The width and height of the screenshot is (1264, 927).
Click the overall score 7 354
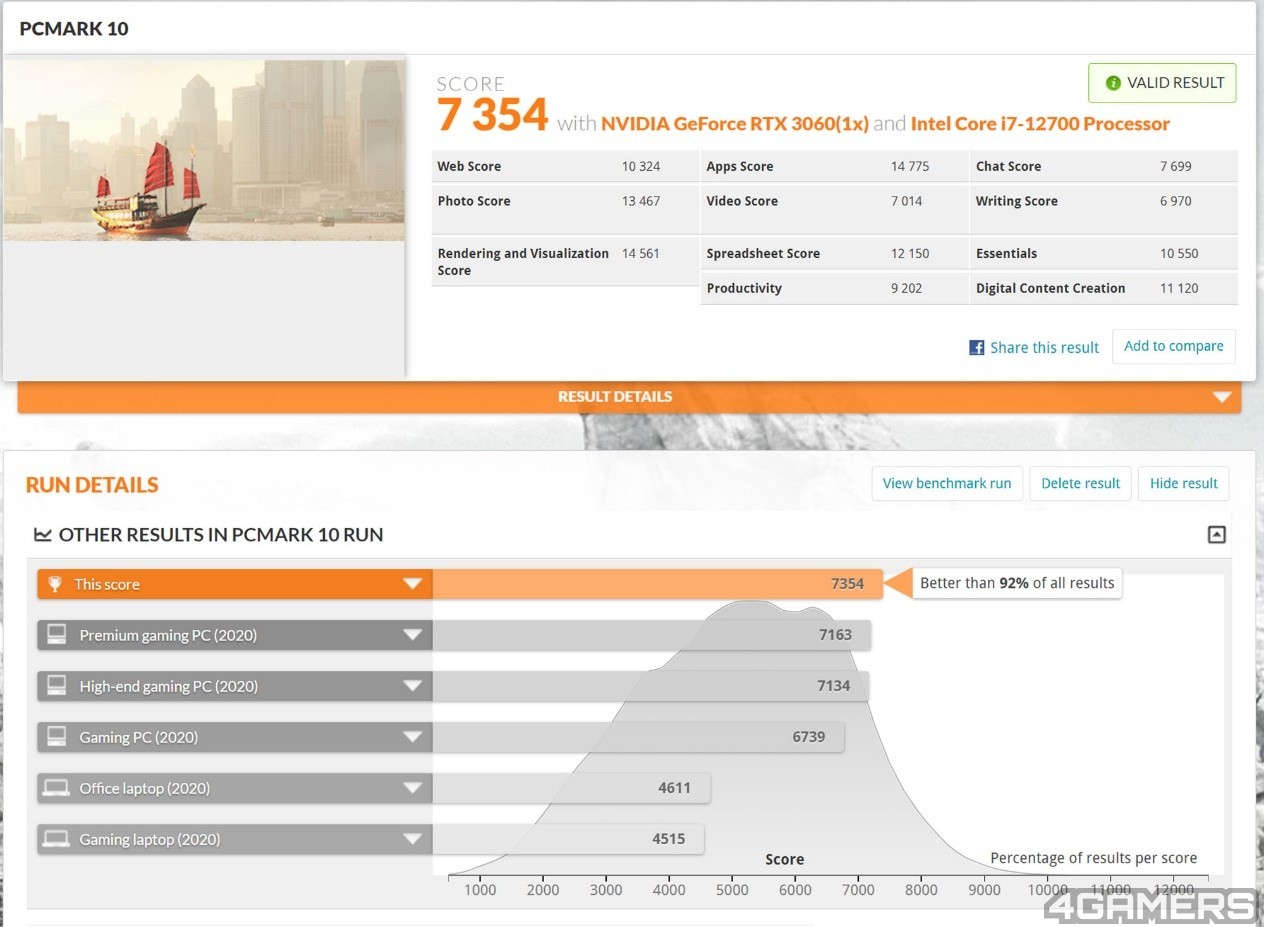[493, 115]
